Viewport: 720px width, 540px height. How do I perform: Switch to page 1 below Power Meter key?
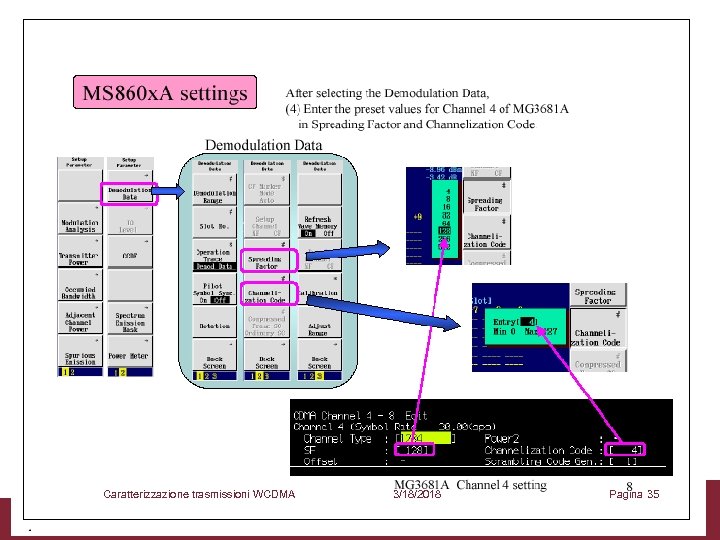click(116, 372)
